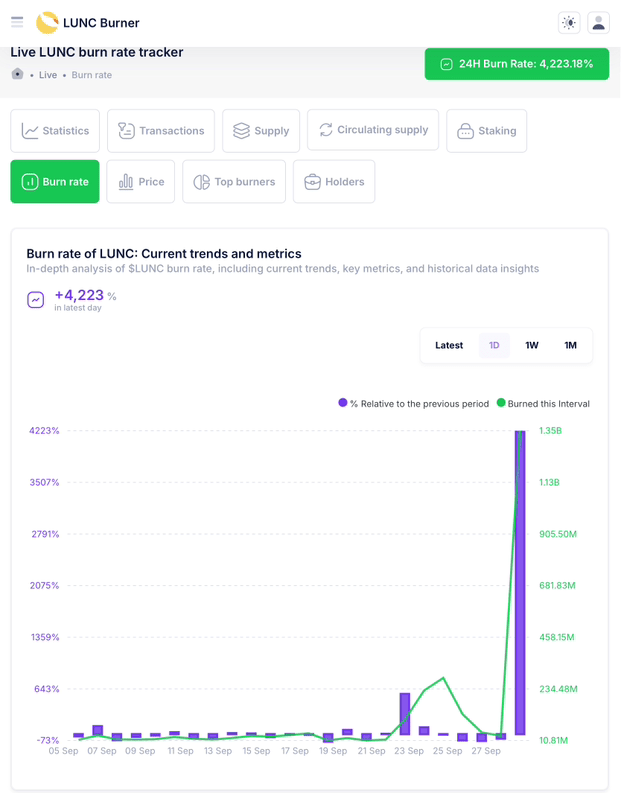
Task: Open the hamburger menu icon
Action: 17,22
